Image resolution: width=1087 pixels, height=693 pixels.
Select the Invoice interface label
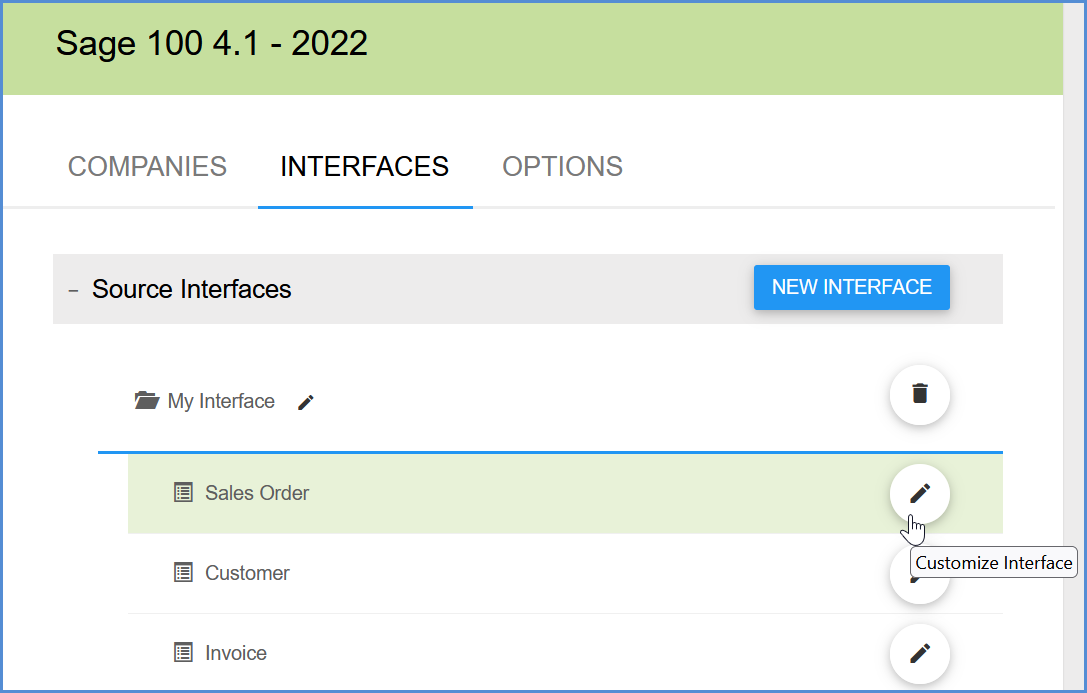[x=236, y=653]
